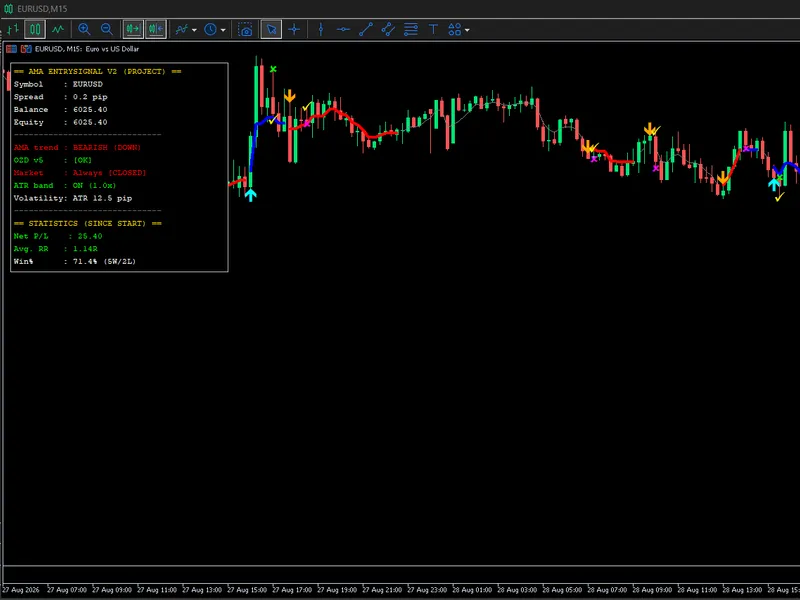
Task: Click the 'ATR band : ON (1.0x)' line
Action: click(x=65, y=186)
